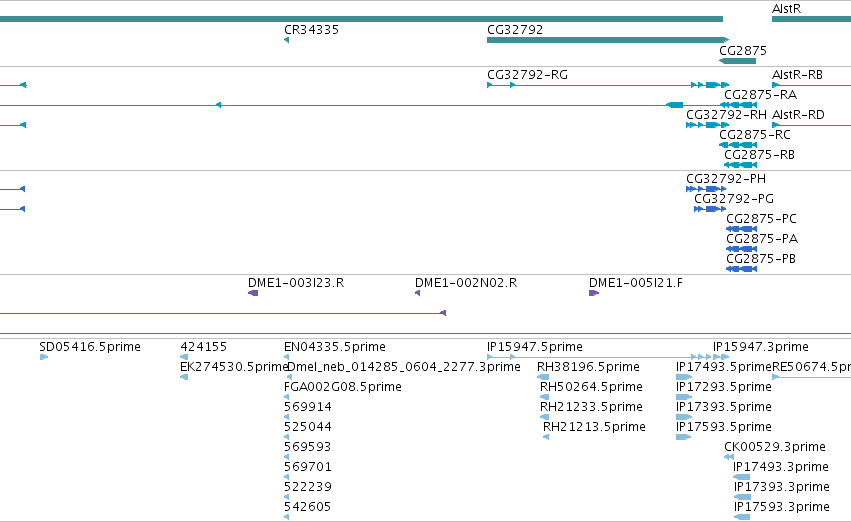This screenshot has width=851, height=522.
Task: Select EST RH21233.5prime
Action: click(591, 407)
